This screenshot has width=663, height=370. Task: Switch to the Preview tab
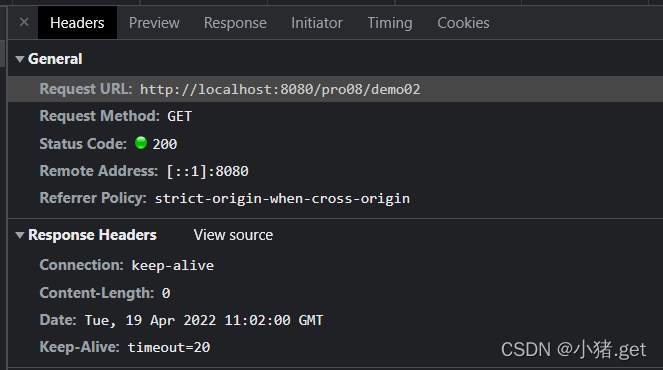(154, 23)
